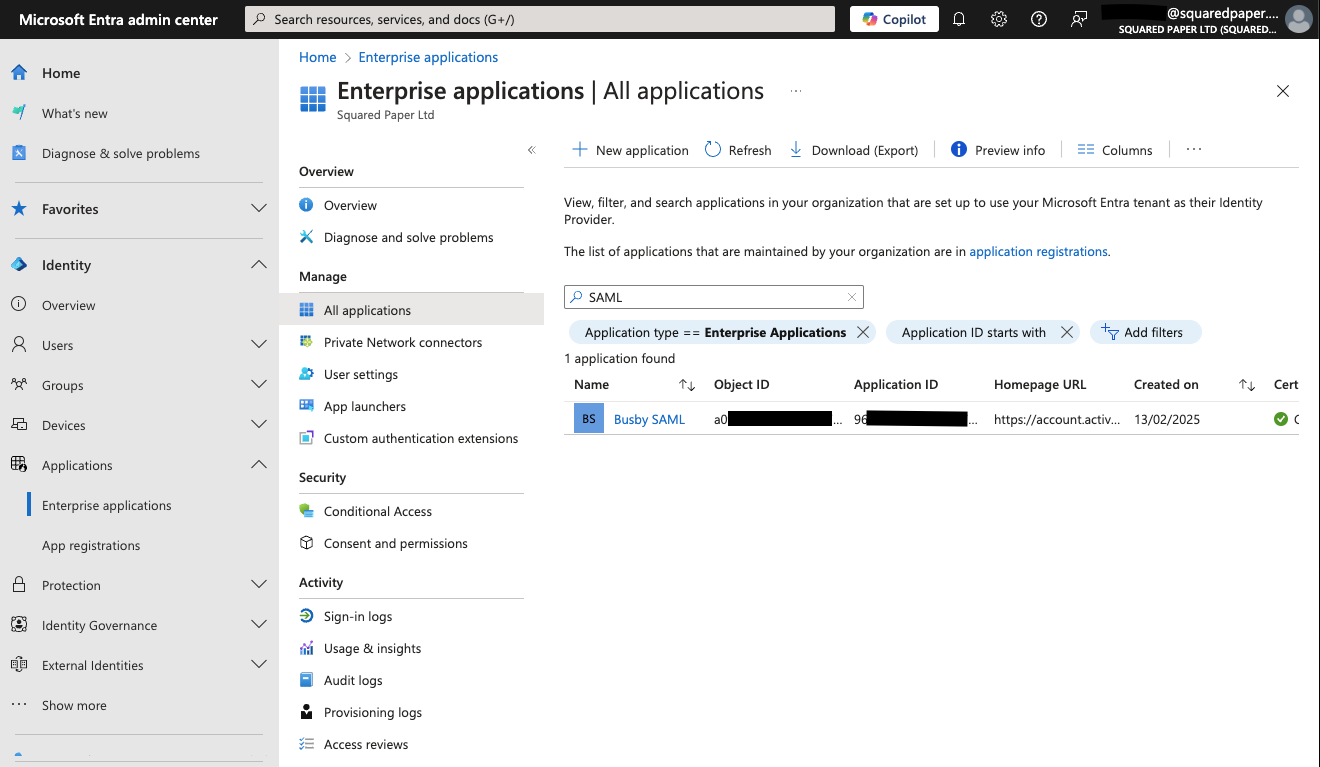Click the Refresh icon

coord(713,150)
